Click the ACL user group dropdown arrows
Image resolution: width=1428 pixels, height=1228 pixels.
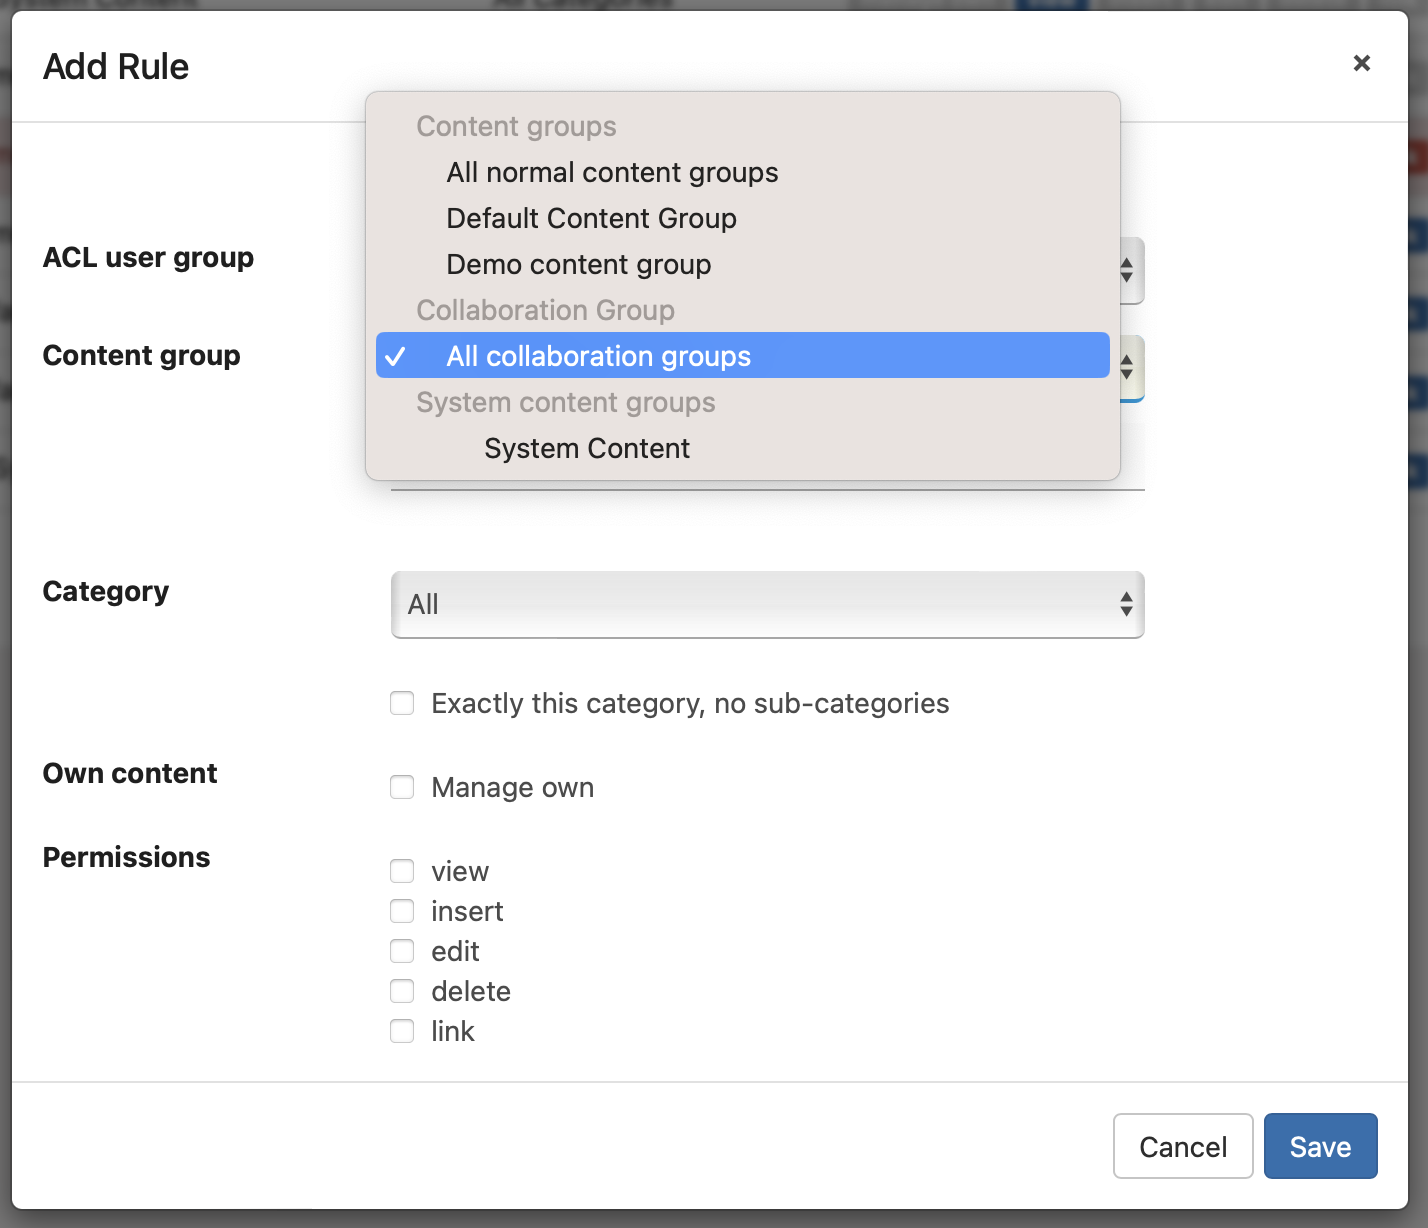click(1127, 270)
